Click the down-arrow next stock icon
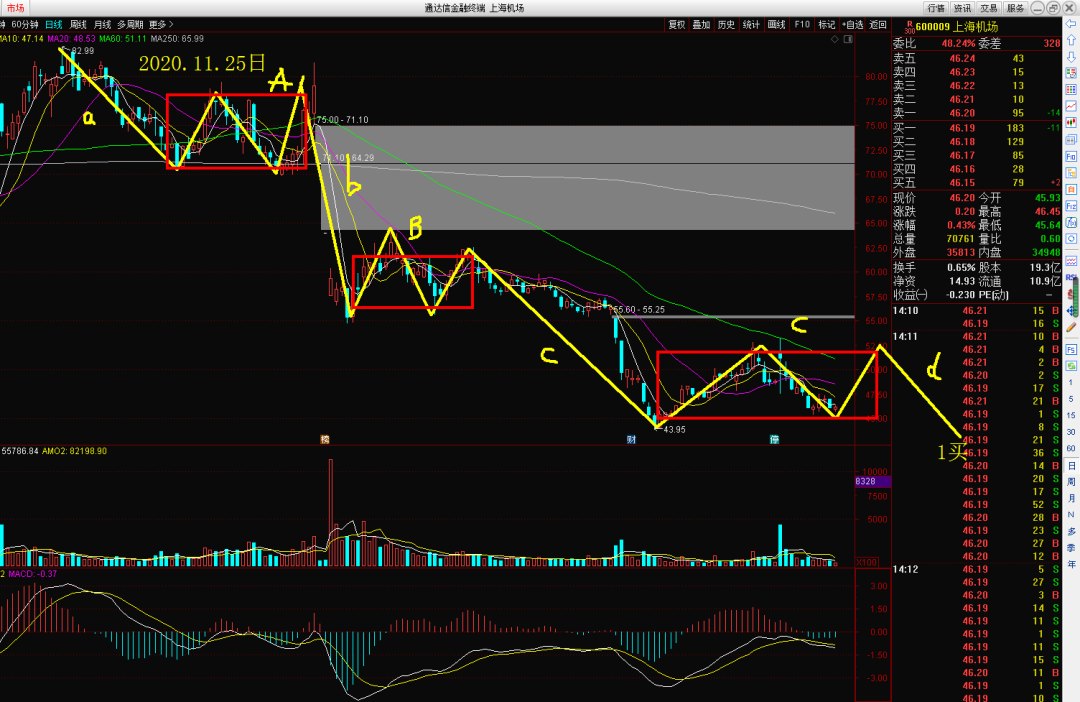 tap(1071, 56)
